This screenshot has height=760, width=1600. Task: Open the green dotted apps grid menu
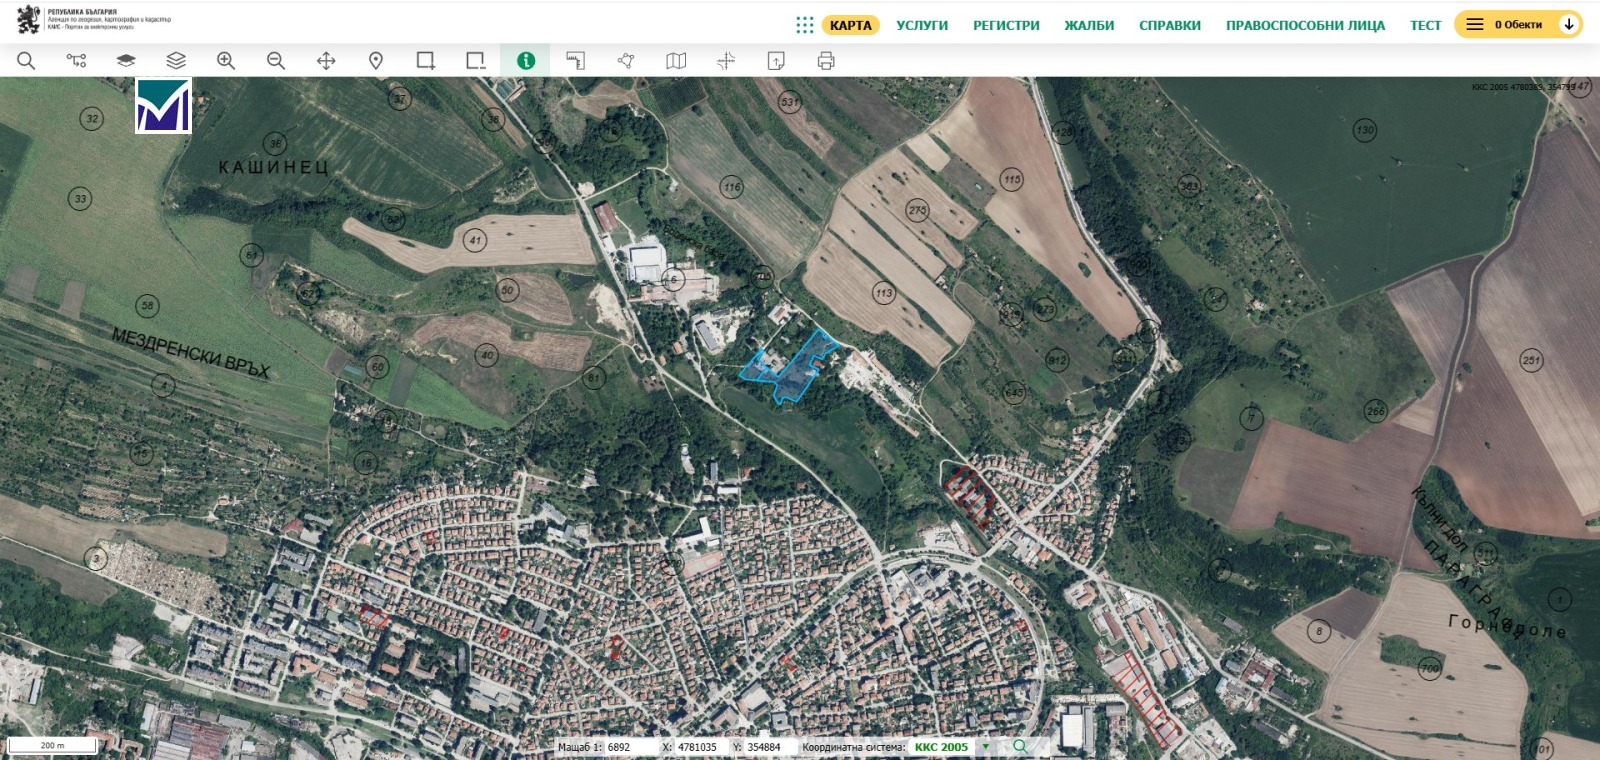coord(804,25)
